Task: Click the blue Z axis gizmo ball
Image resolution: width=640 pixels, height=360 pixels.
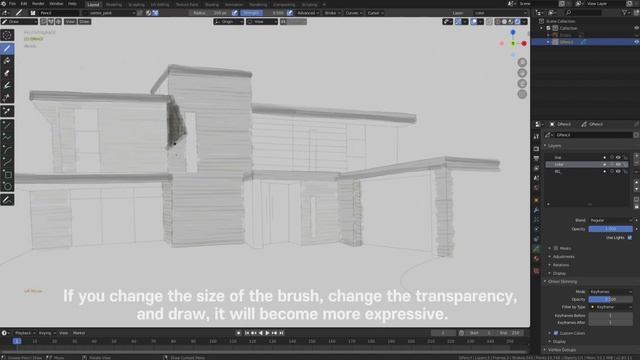Action: (513, 32)
